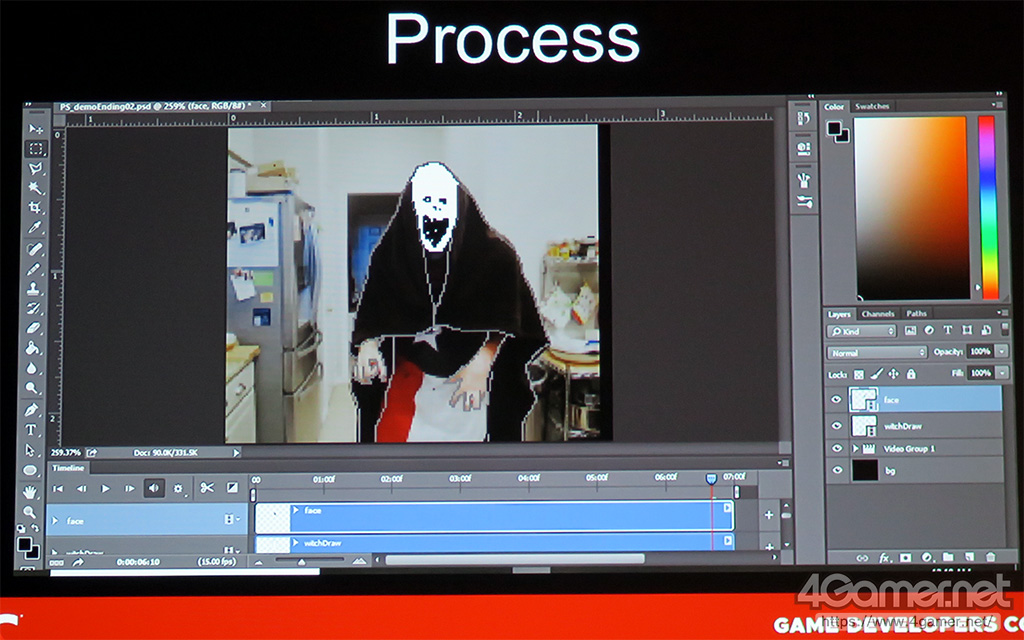This screenshot has height=640, width=1024.
Task: Hide the Video Group 1 layer
Action: tap(837, 449)
